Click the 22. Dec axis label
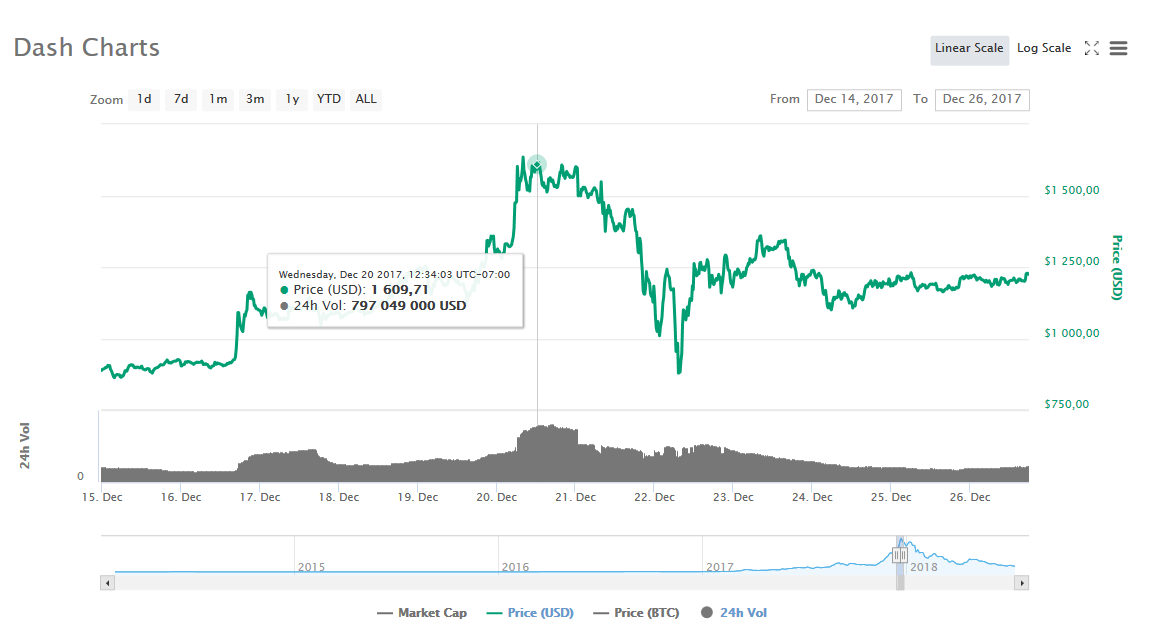This screenshot has height=631, width=1157. click(x=655, y=497)
